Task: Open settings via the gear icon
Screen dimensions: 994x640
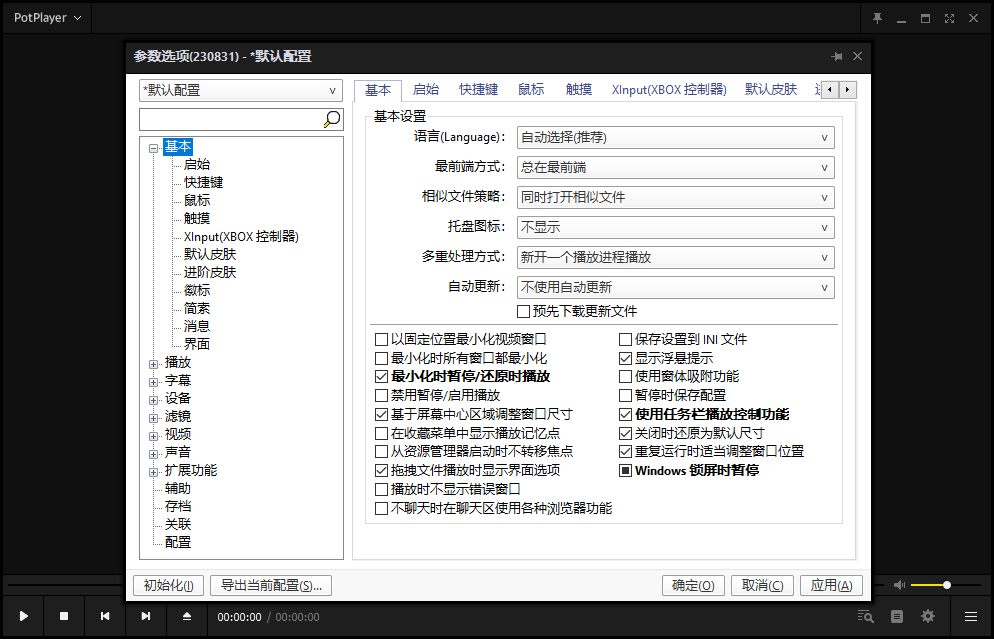Action: pyautogui.click(x=927, y=616)
